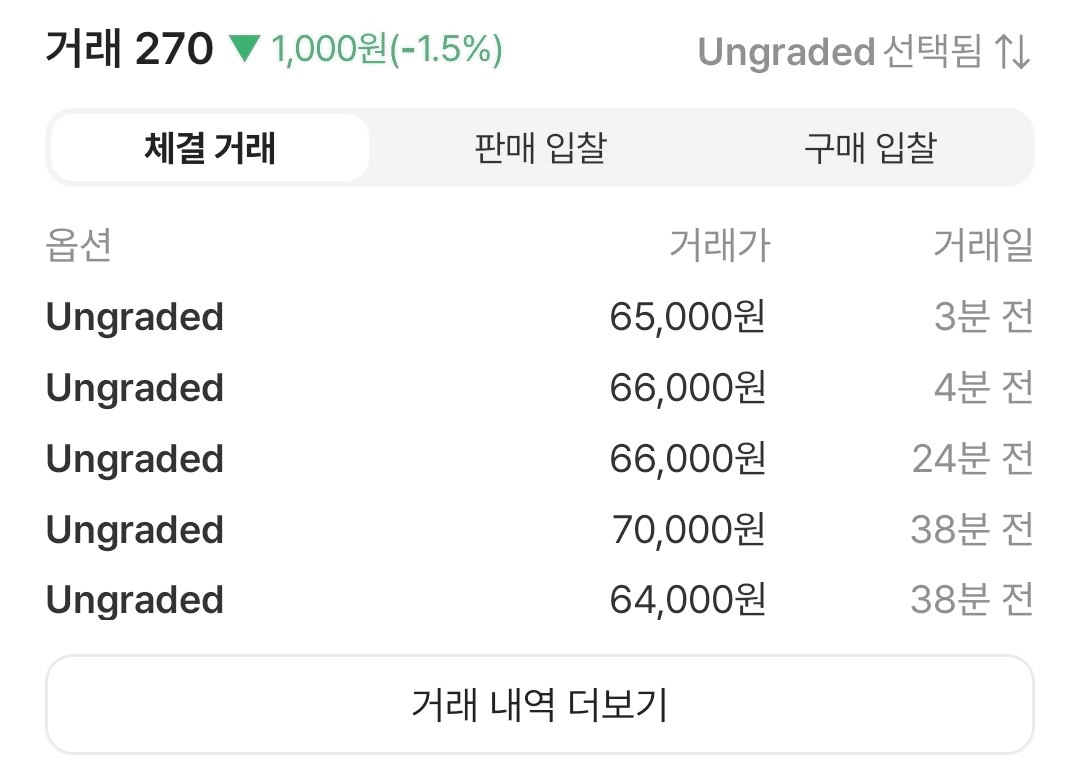The image size is (1080, 774).
Task: Select the 66,000원 trade from 4분 전
Action: (540, 388)
